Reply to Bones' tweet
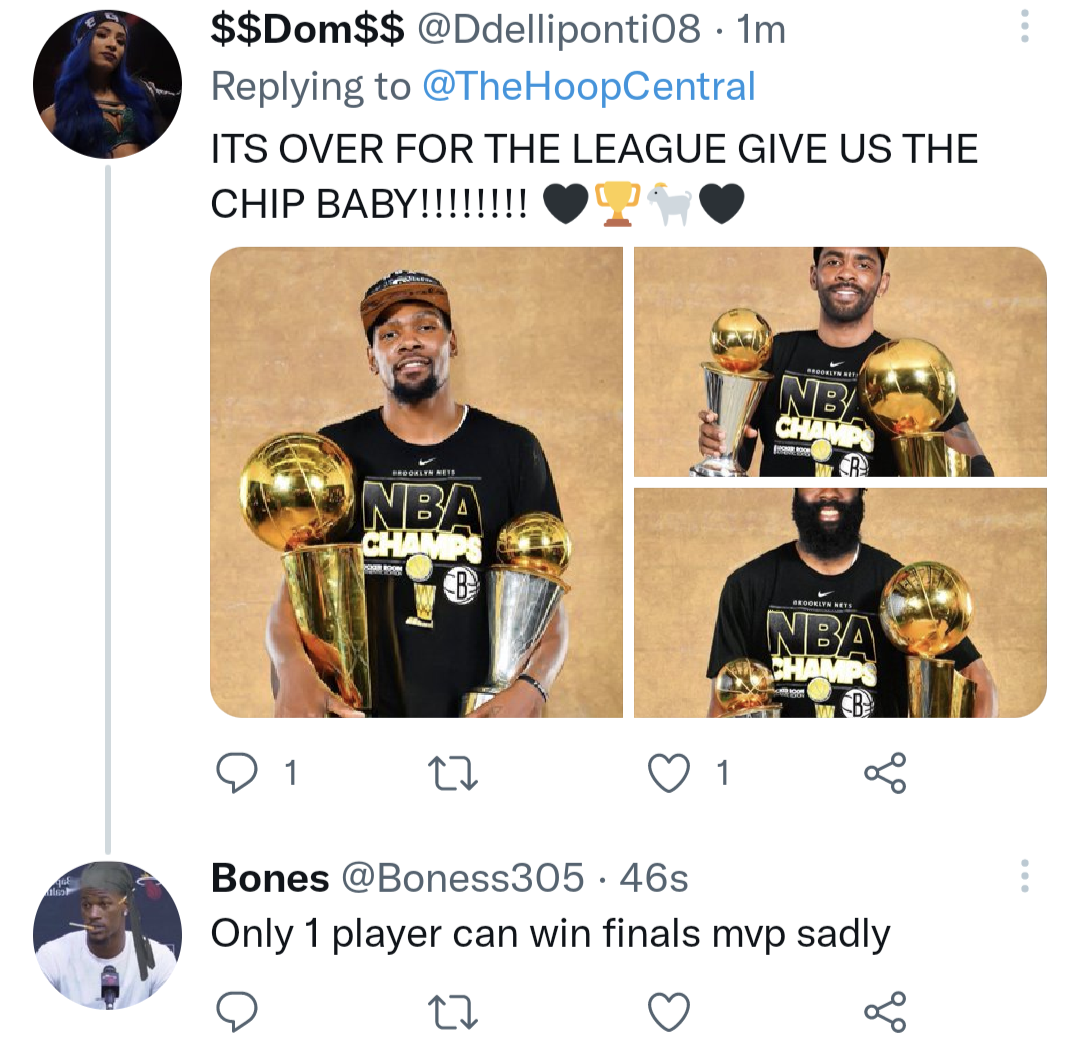The image size is (1080, 1063). click(236, 1012)
